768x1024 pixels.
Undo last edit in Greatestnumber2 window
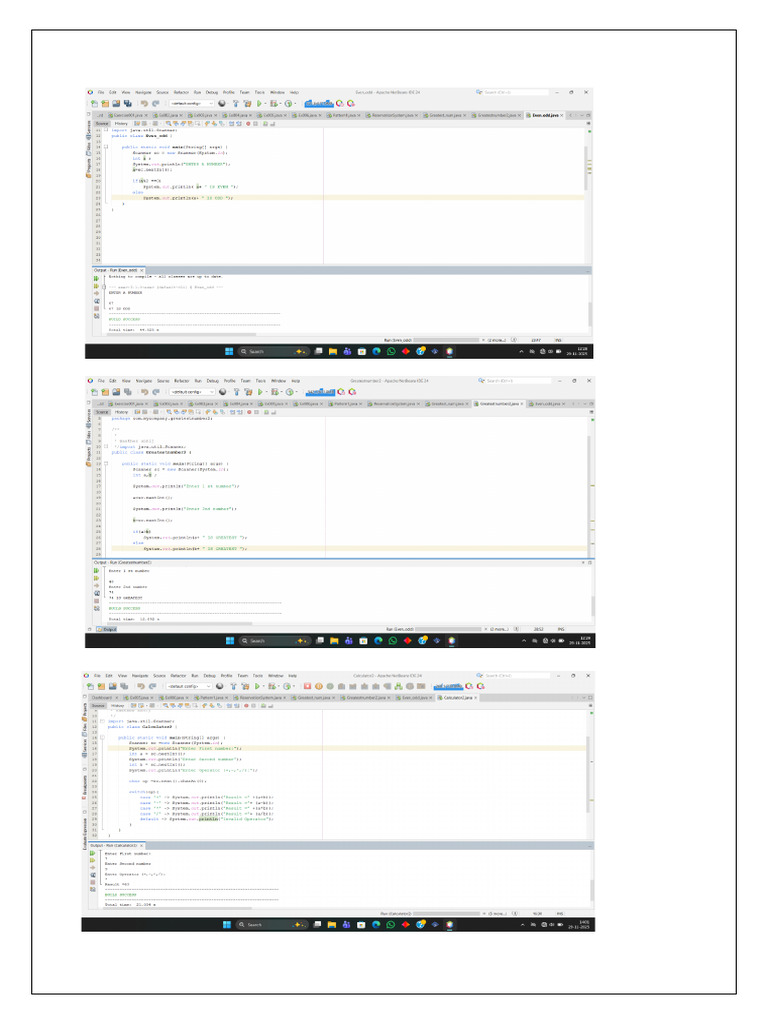coord(144,392)
